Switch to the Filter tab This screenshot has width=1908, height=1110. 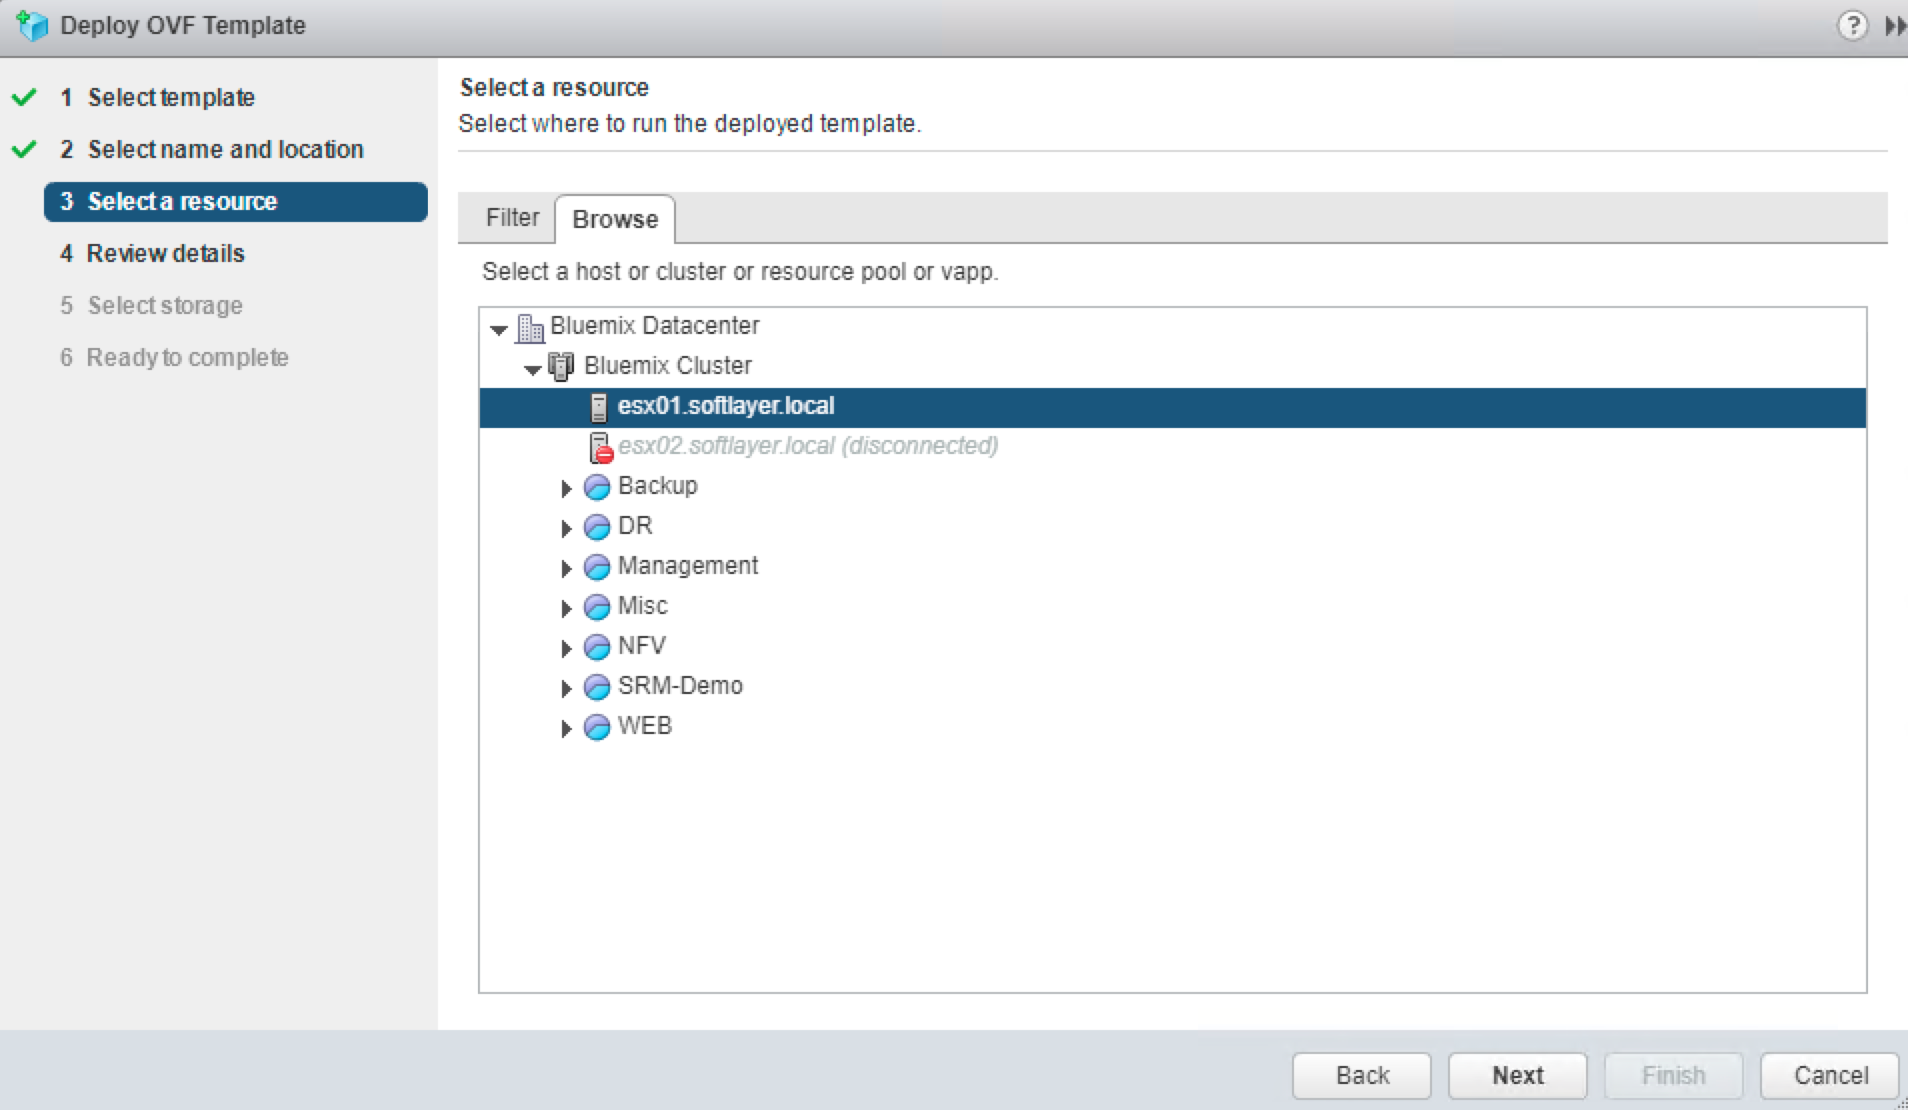(x=512, y=217)
